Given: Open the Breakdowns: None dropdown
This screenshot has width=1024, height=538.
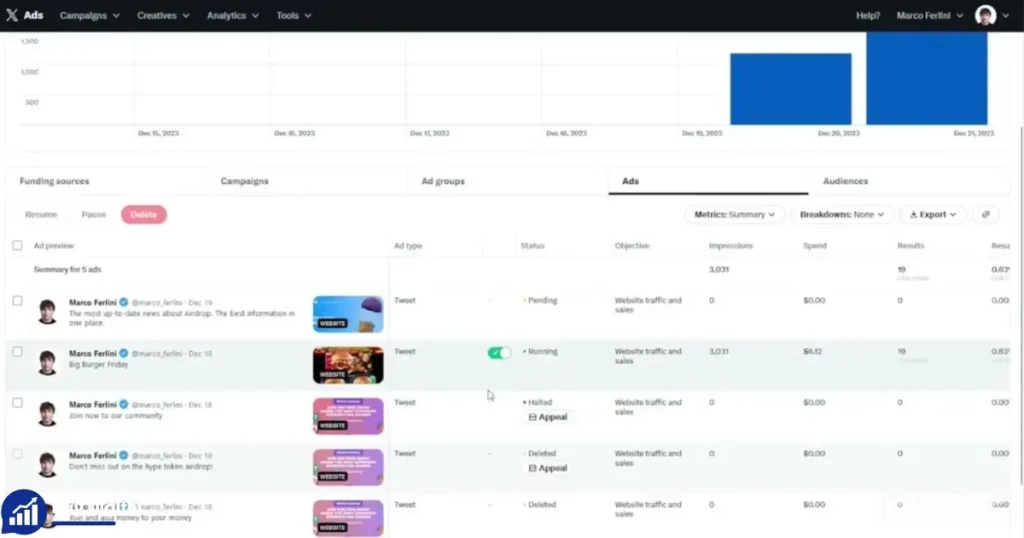Looking at the screenshot, I should click(841, 214).
